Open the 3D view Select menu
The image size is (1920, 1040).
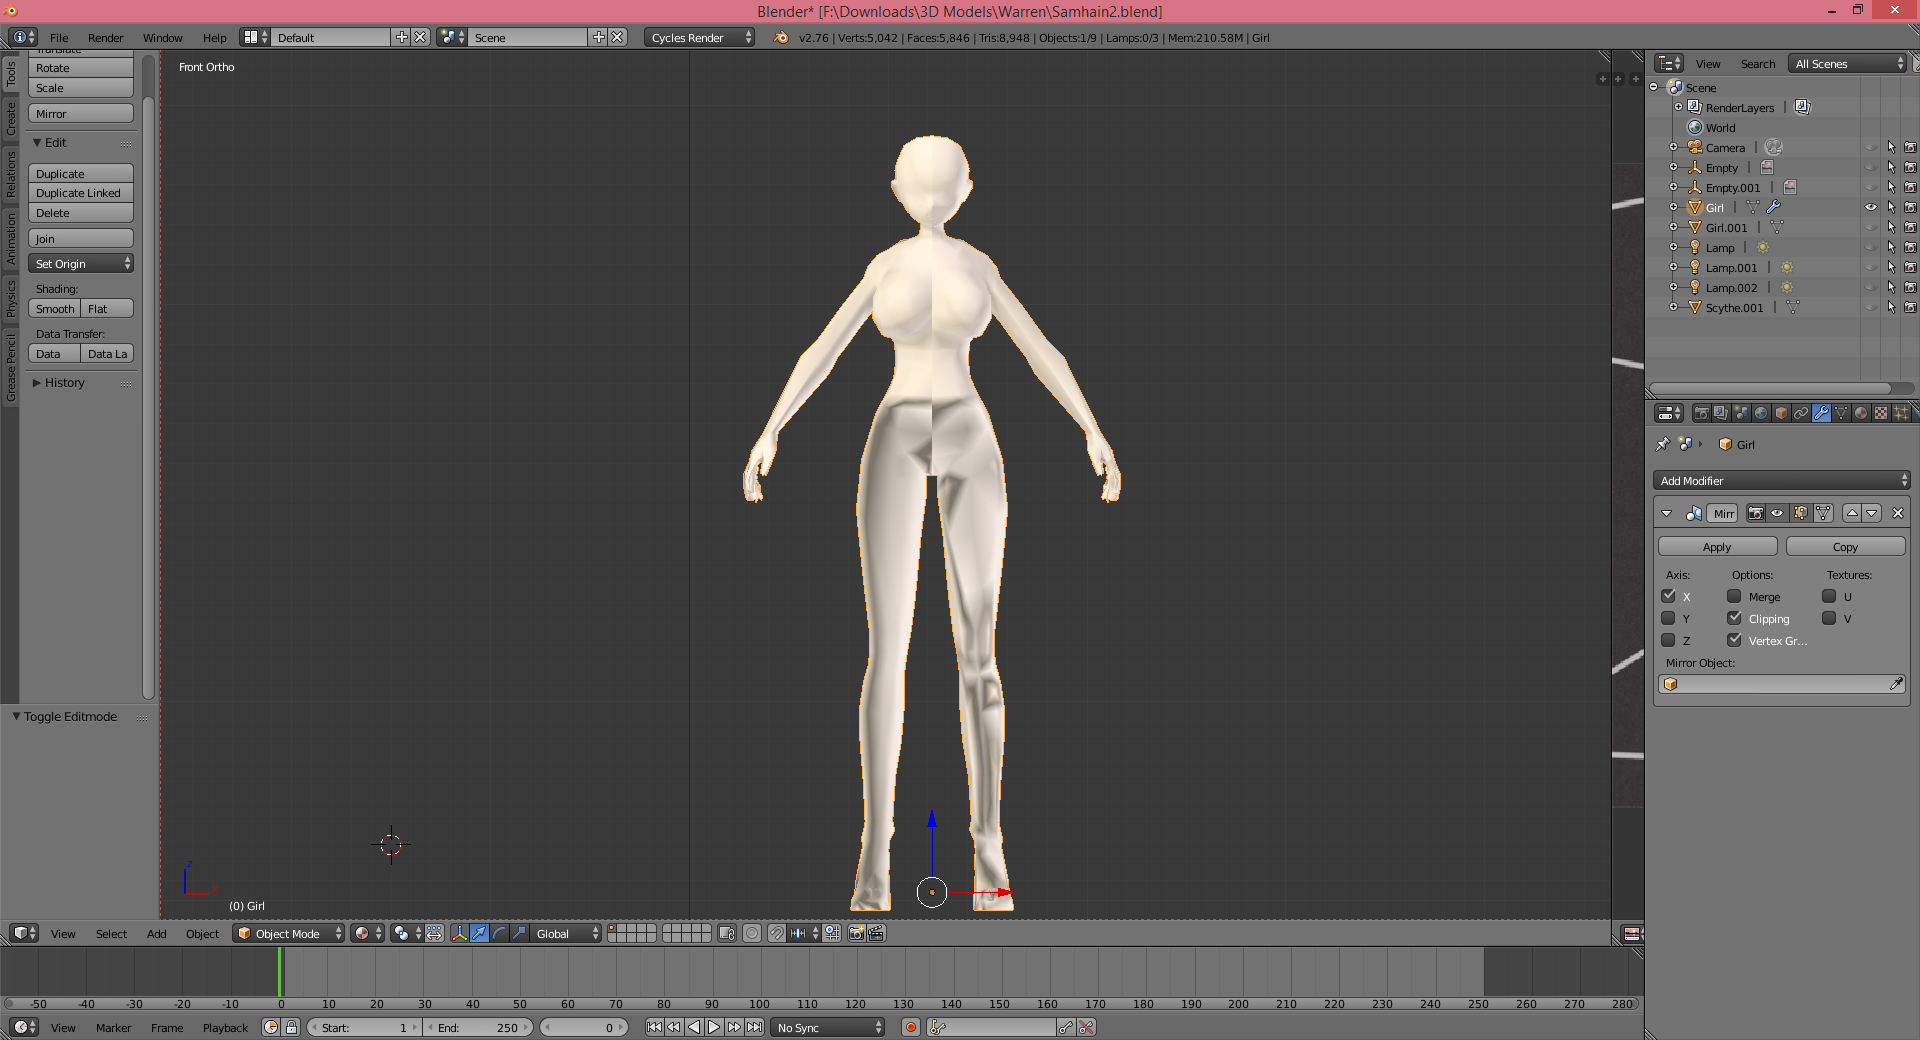[111, 934]
